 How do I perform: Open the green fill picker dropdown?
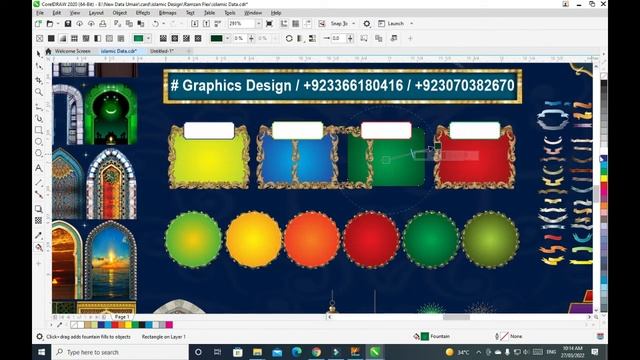148,38
